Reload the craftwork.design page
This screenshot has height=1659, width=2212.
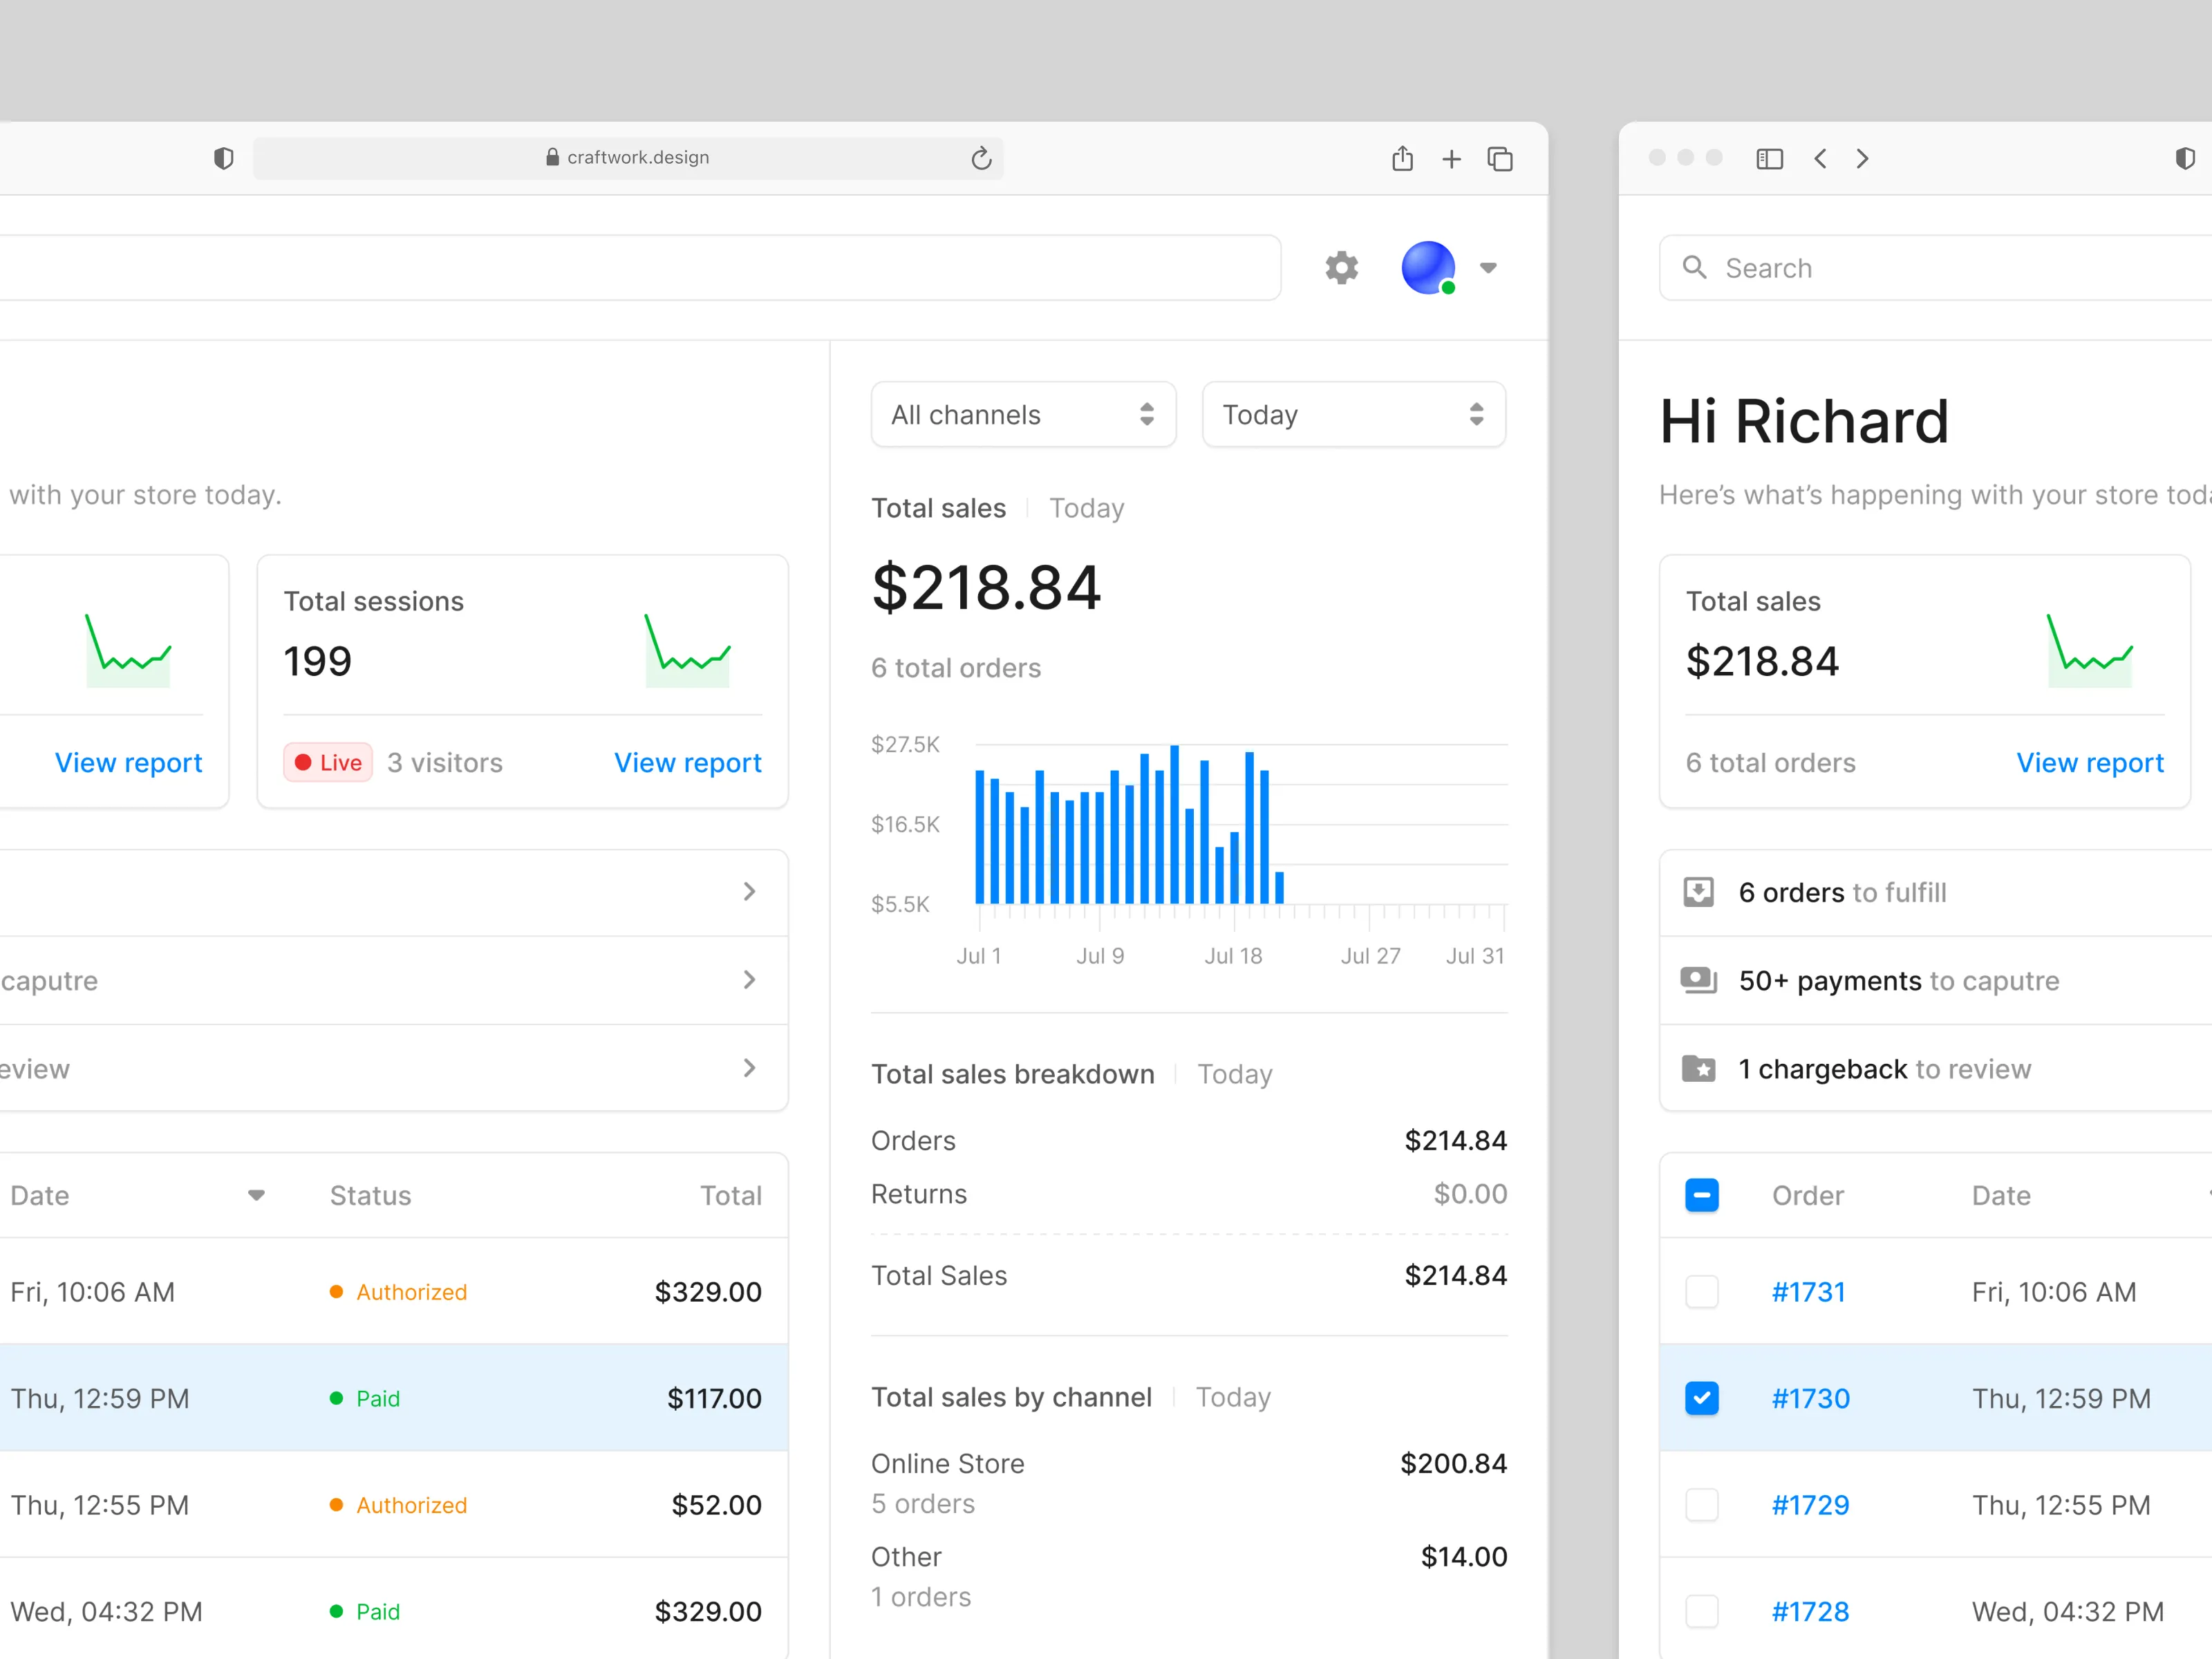(x=981, y=158)
